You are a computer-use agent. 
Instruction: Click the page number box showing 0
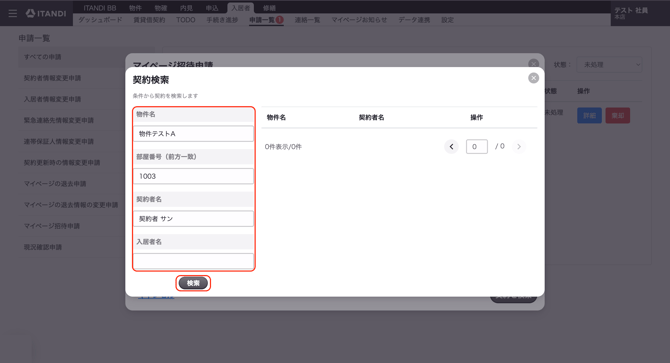(x=476, y=146)
